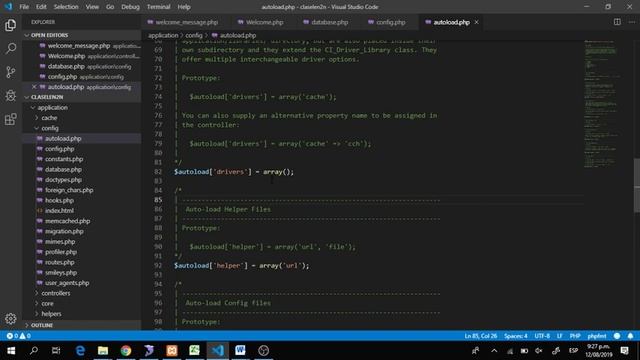Expand the helpers folder
The height and width of the screenshot is (360, 640).
pos(51,314)
